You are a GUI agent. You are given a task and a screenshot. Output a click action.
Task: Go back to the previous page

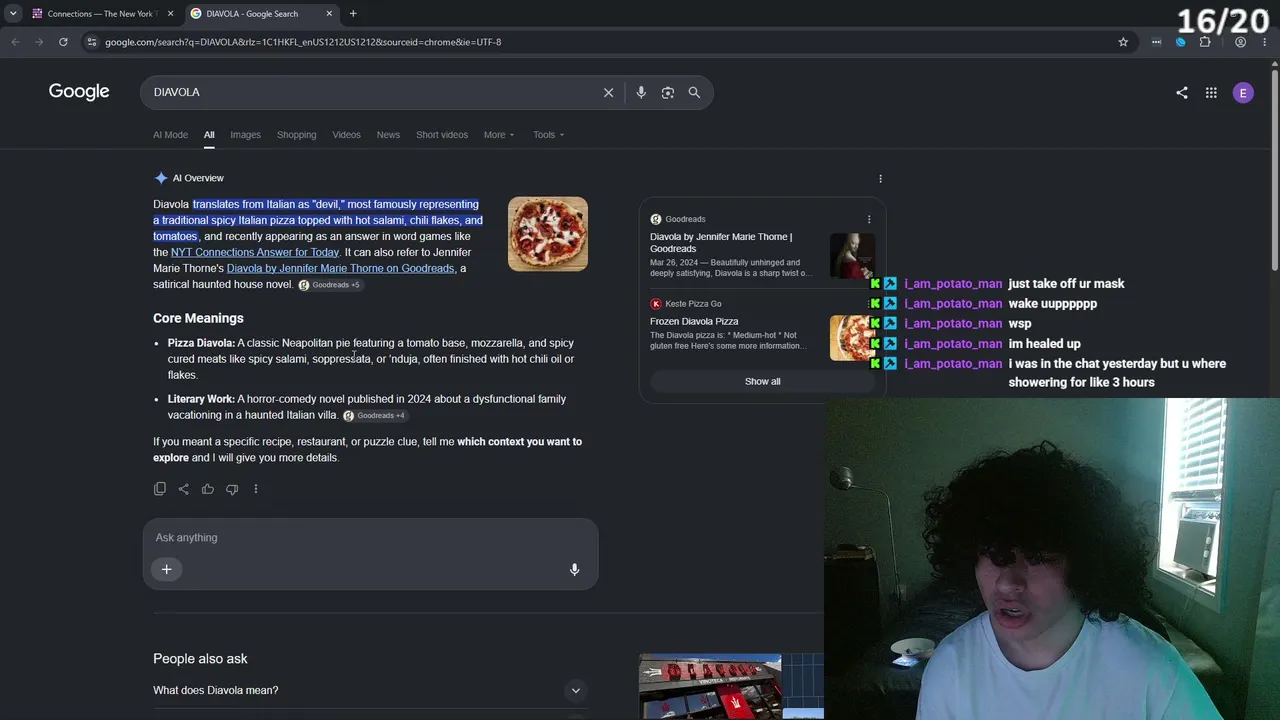pyautogui.click(x=15, y=42)
